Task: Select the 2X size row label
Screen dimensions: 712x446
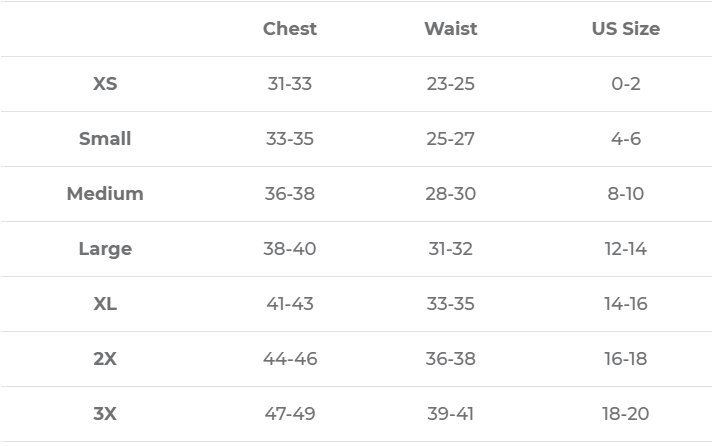Action: coord(105,359)
